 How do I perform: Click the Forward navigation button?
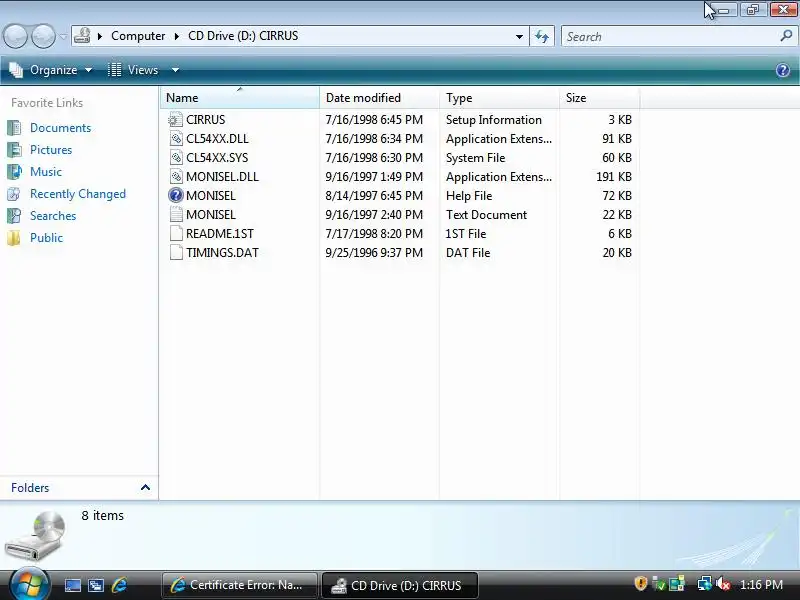click(44, 36)
